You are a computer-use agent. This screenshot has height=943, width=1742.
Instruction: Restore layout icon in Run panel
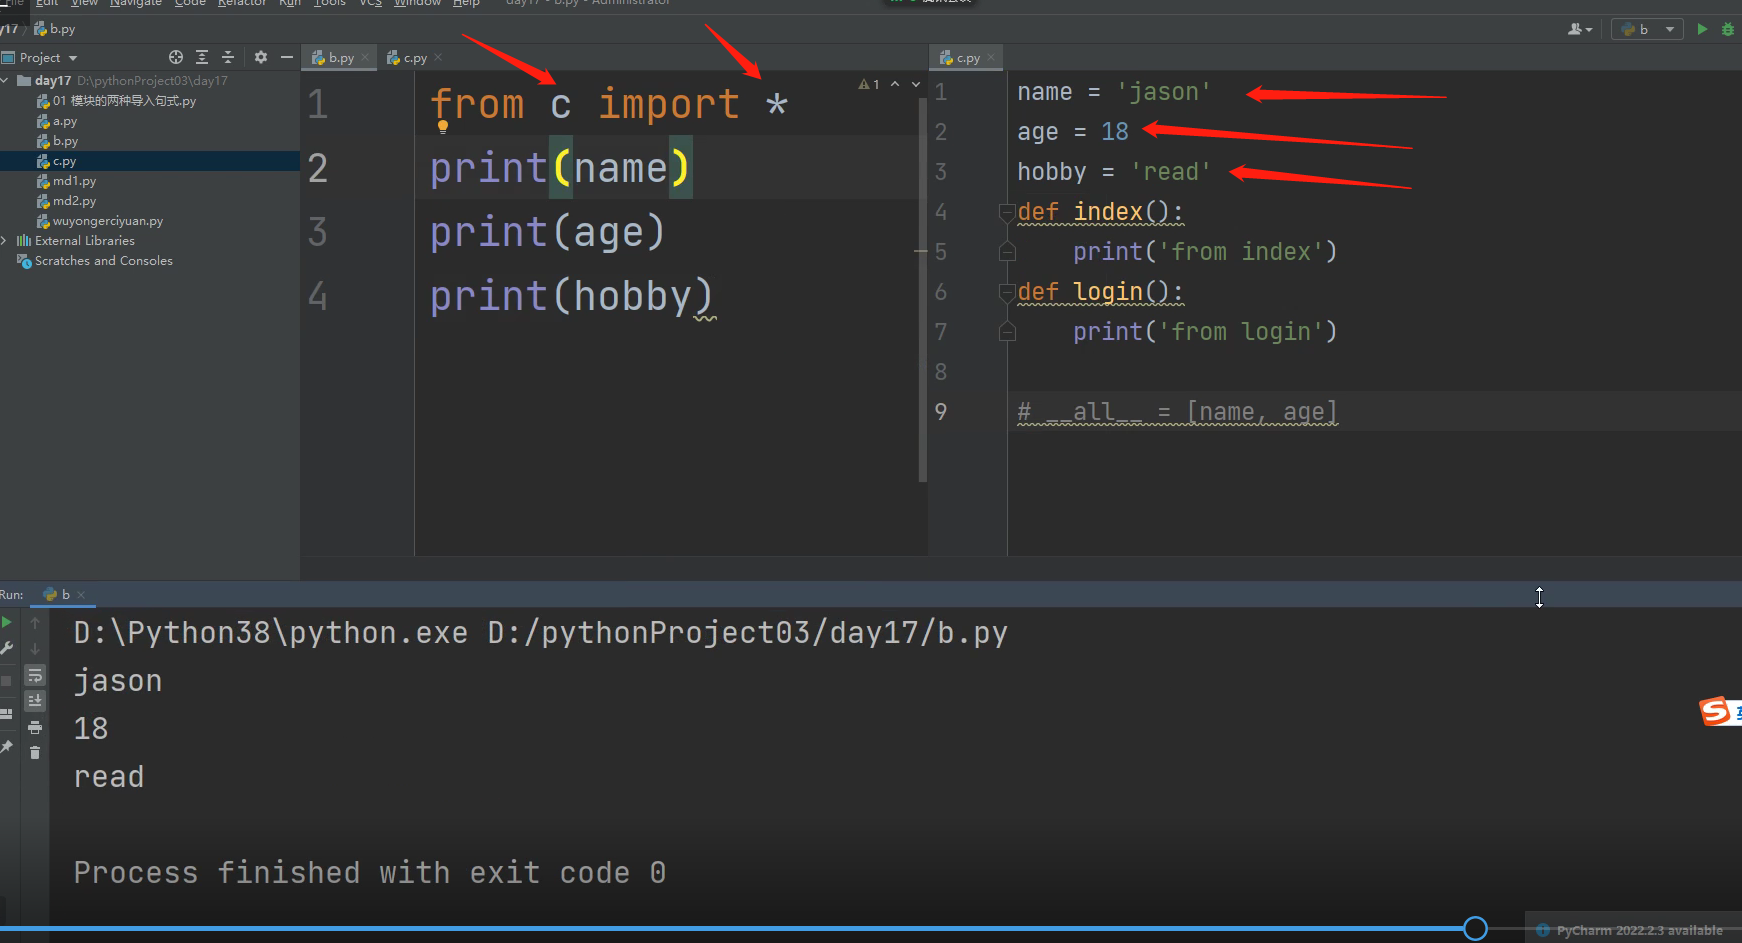coord(7,714)
